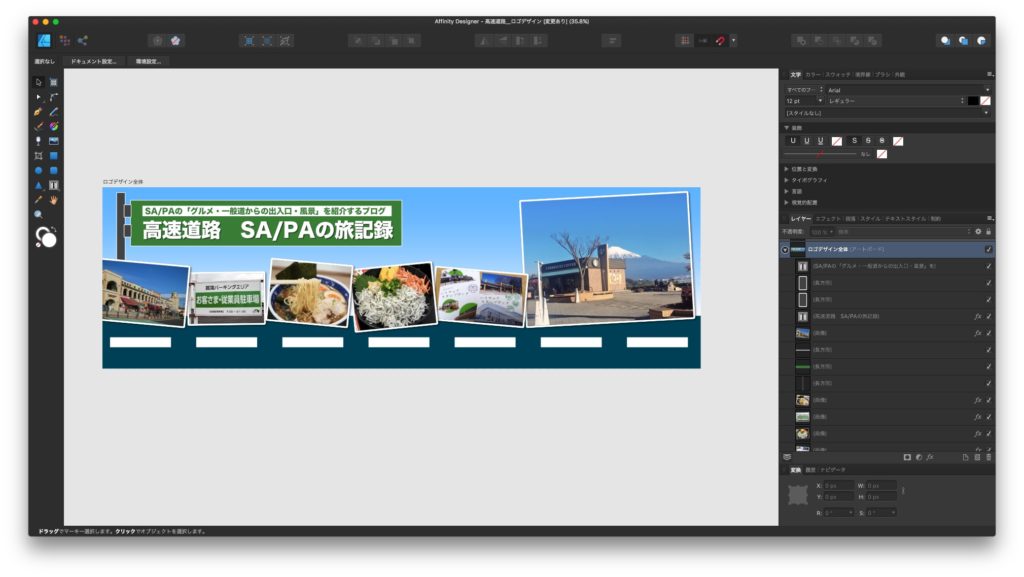Select the Colour Picker eyedropper tool
Image resolution: width=1024 pixels, height=577 pixels.
tap(39, 200)
